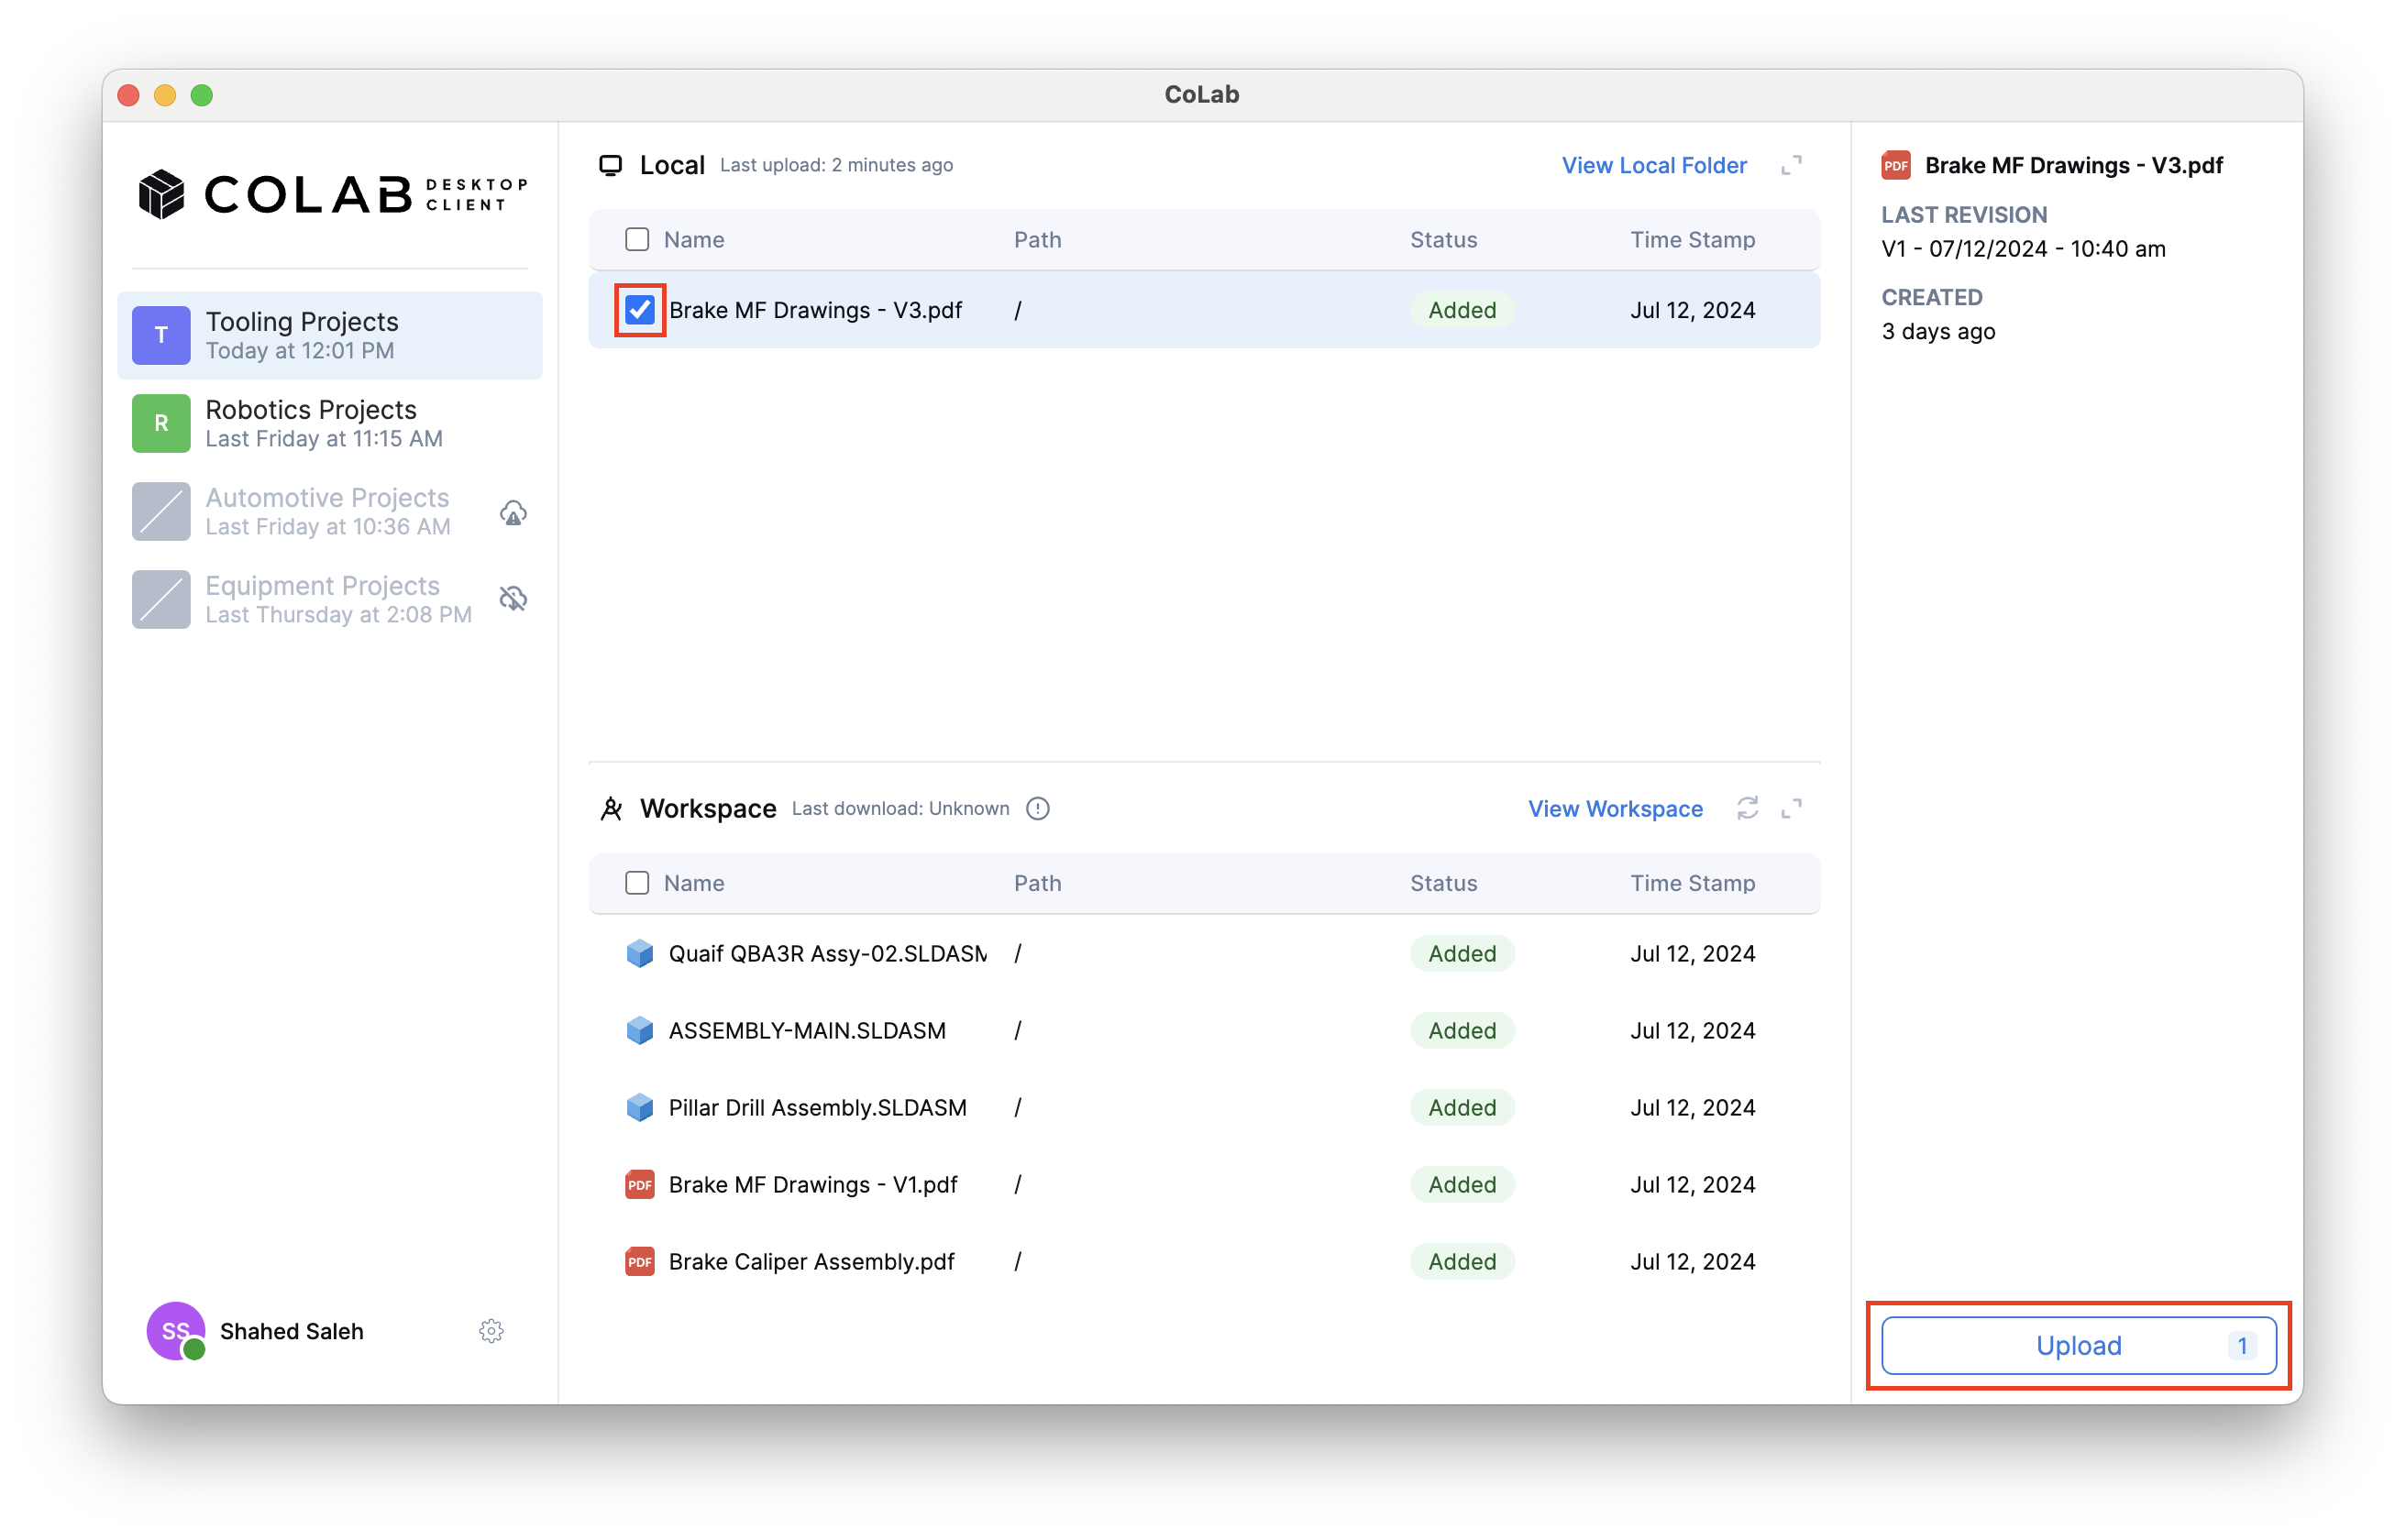Click the cloud warning icon beside Automotive Projects
Image resolution: width=2406 pixels, height=1540 pixels.
click(x=513, y=512)
